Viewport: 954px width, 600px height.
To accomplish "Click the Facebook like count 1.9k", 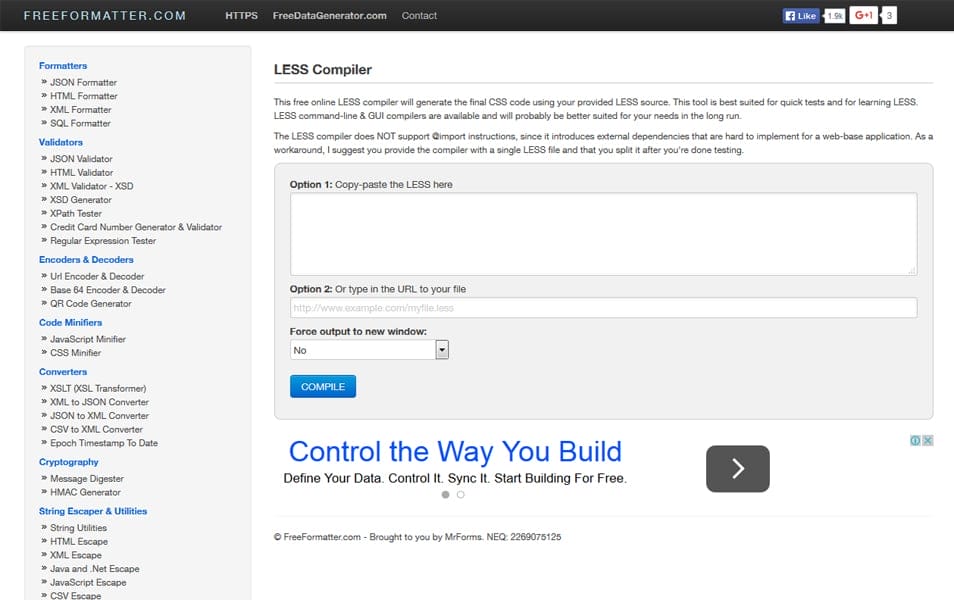I will 835,16.
